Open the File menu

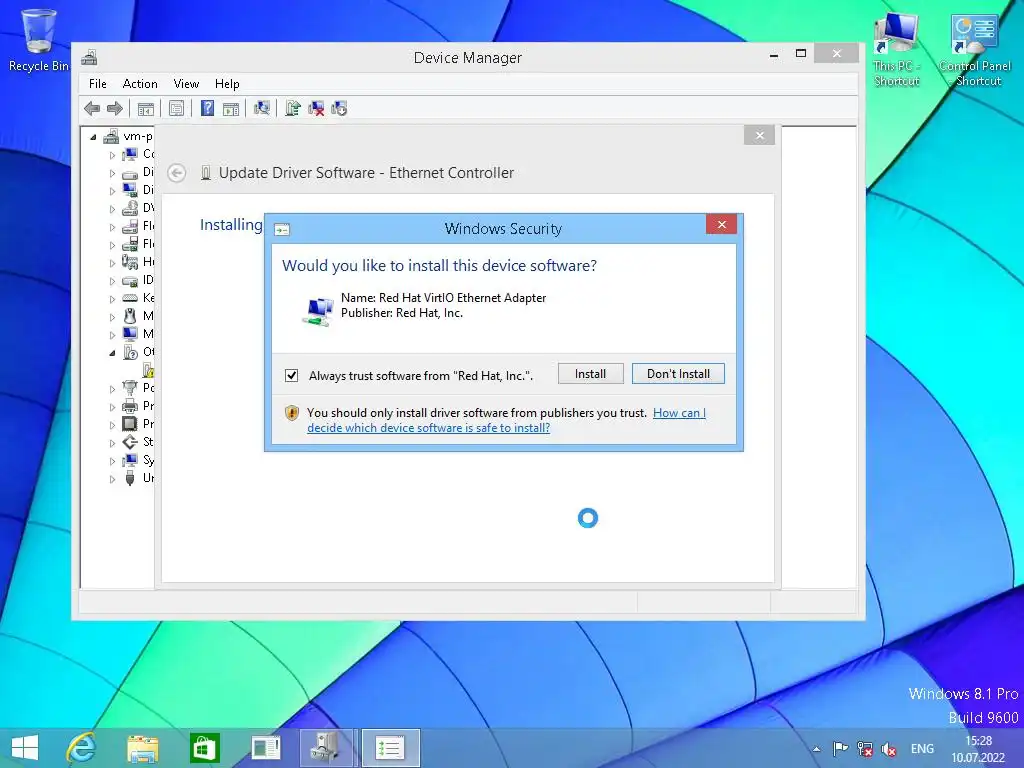98,84
